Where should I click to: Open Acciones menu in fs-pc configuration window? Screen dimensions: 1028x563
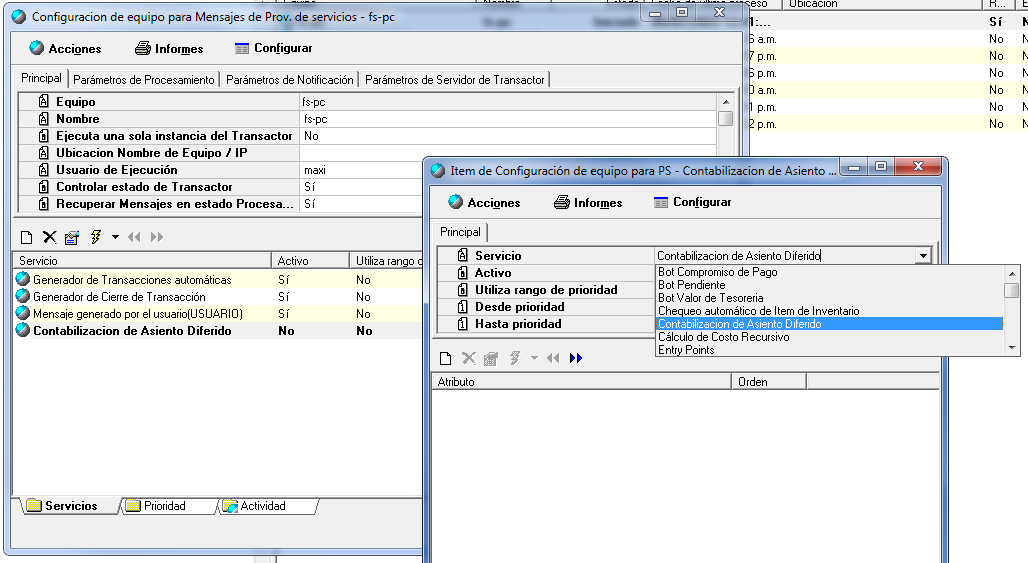[65, 49]
